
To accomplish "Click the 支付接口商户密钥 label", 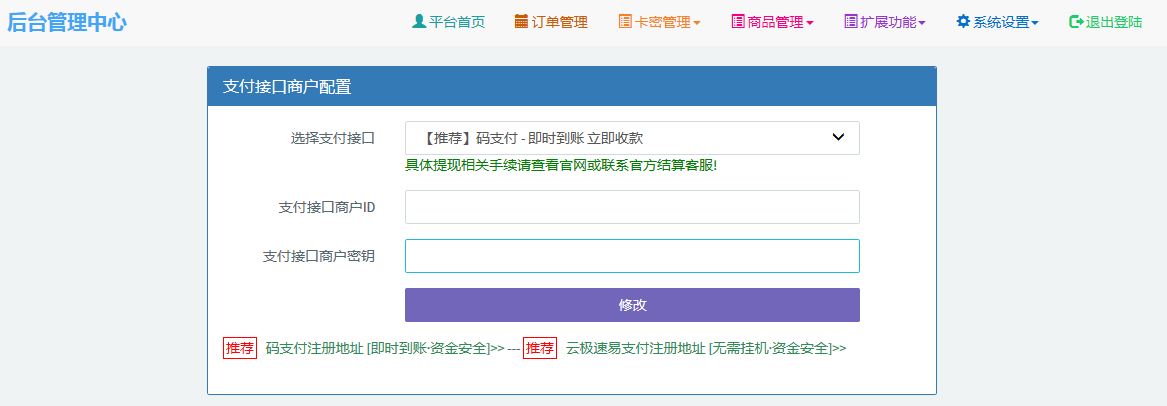I will coord(319,257).
